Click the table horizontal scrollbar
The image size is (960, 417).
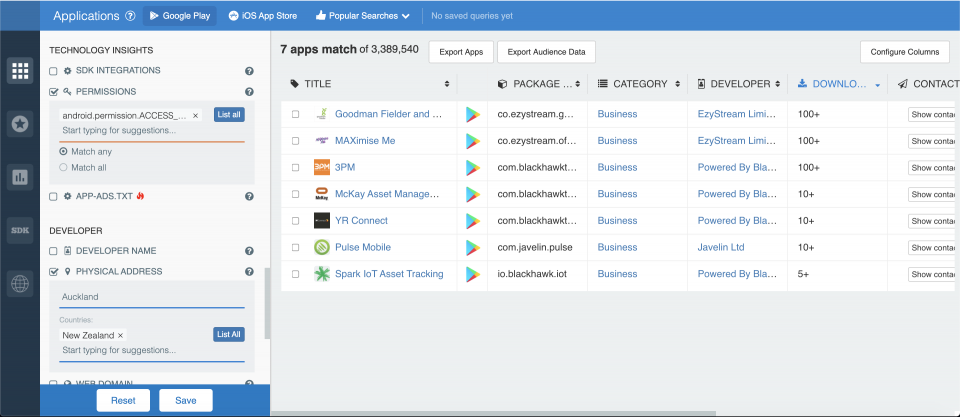493,413
